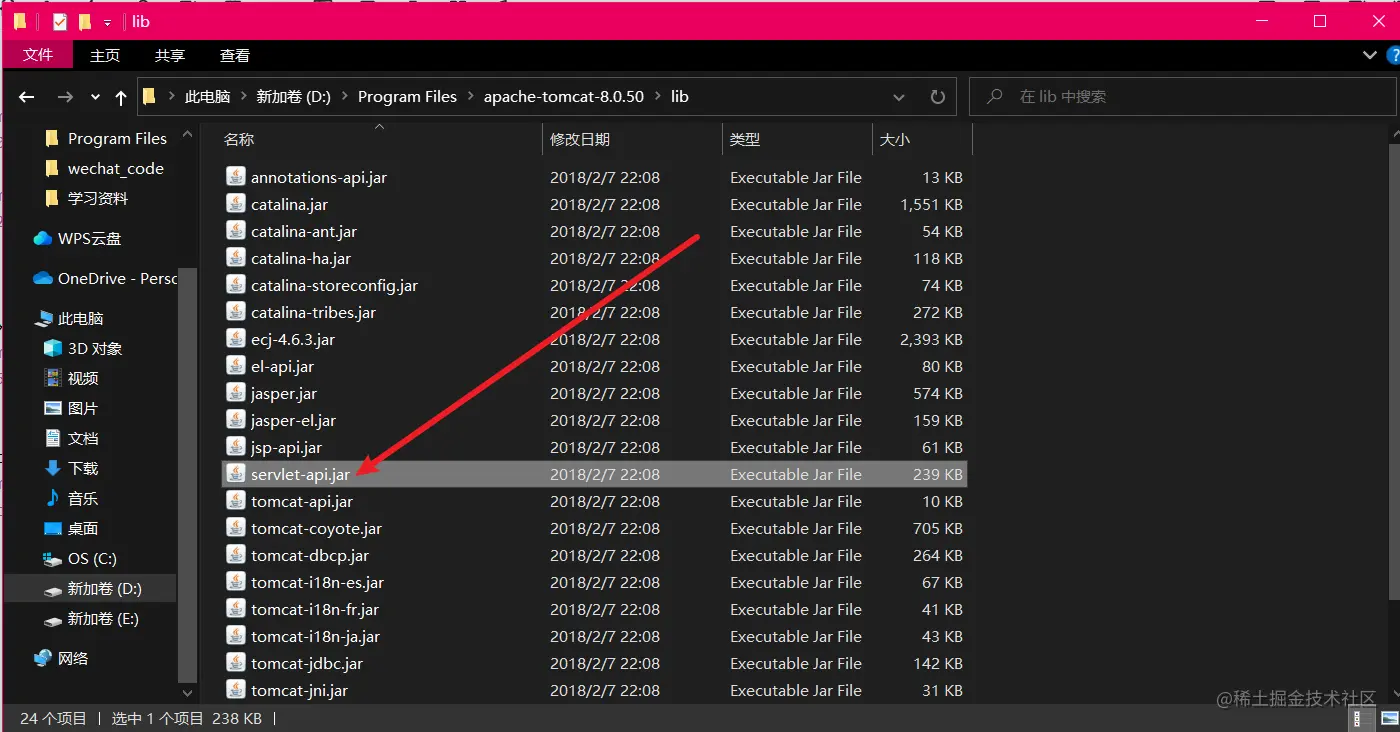This screenshot has width=1400, height=732.
Task: Click the Refresh button in address bar
Action: point(937,97)
